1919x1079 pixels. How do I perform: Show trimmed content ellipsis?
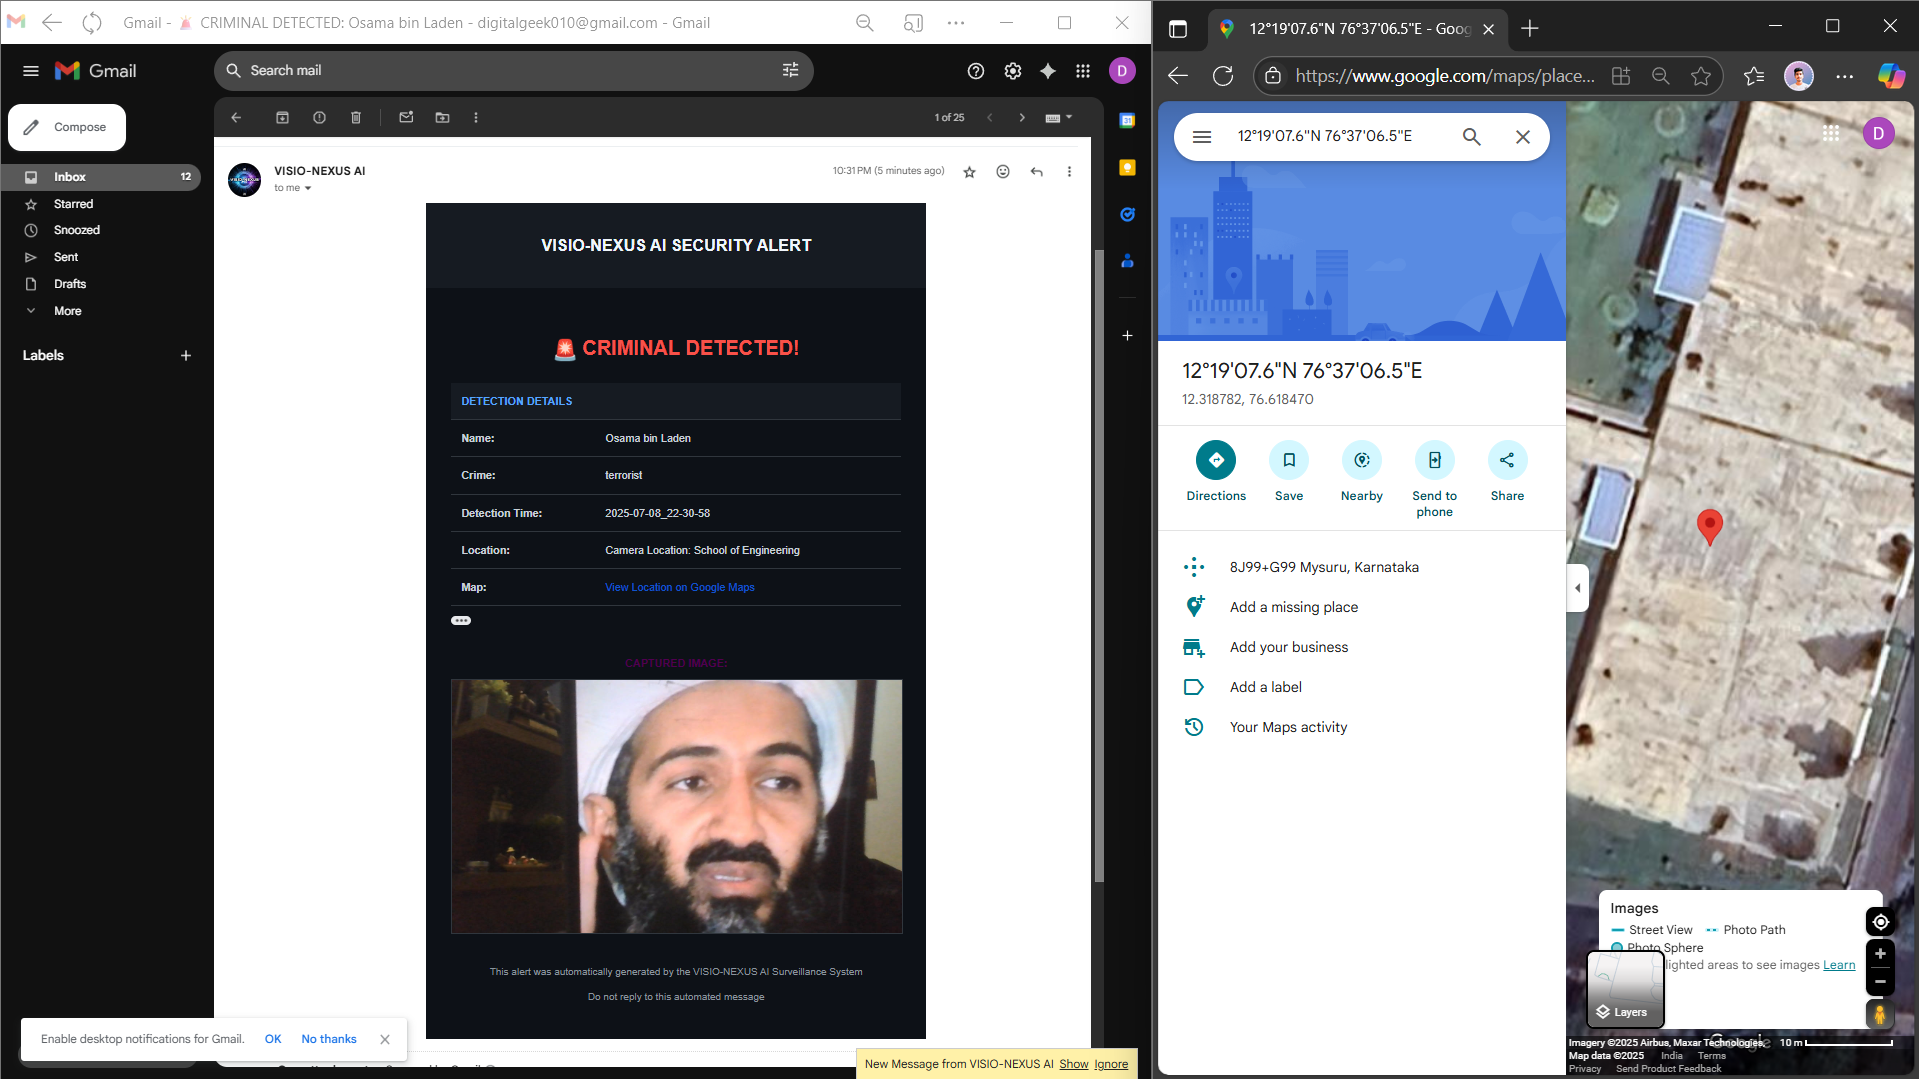tap(461, 621)
